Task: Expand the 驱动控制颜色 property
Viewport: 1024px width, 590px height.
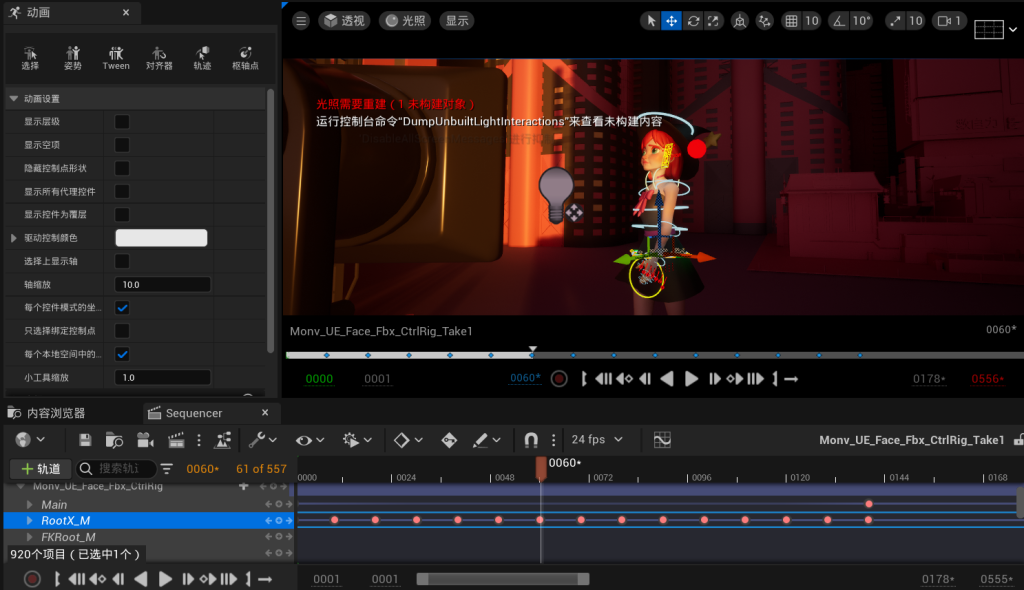Action: coord(14,238)
